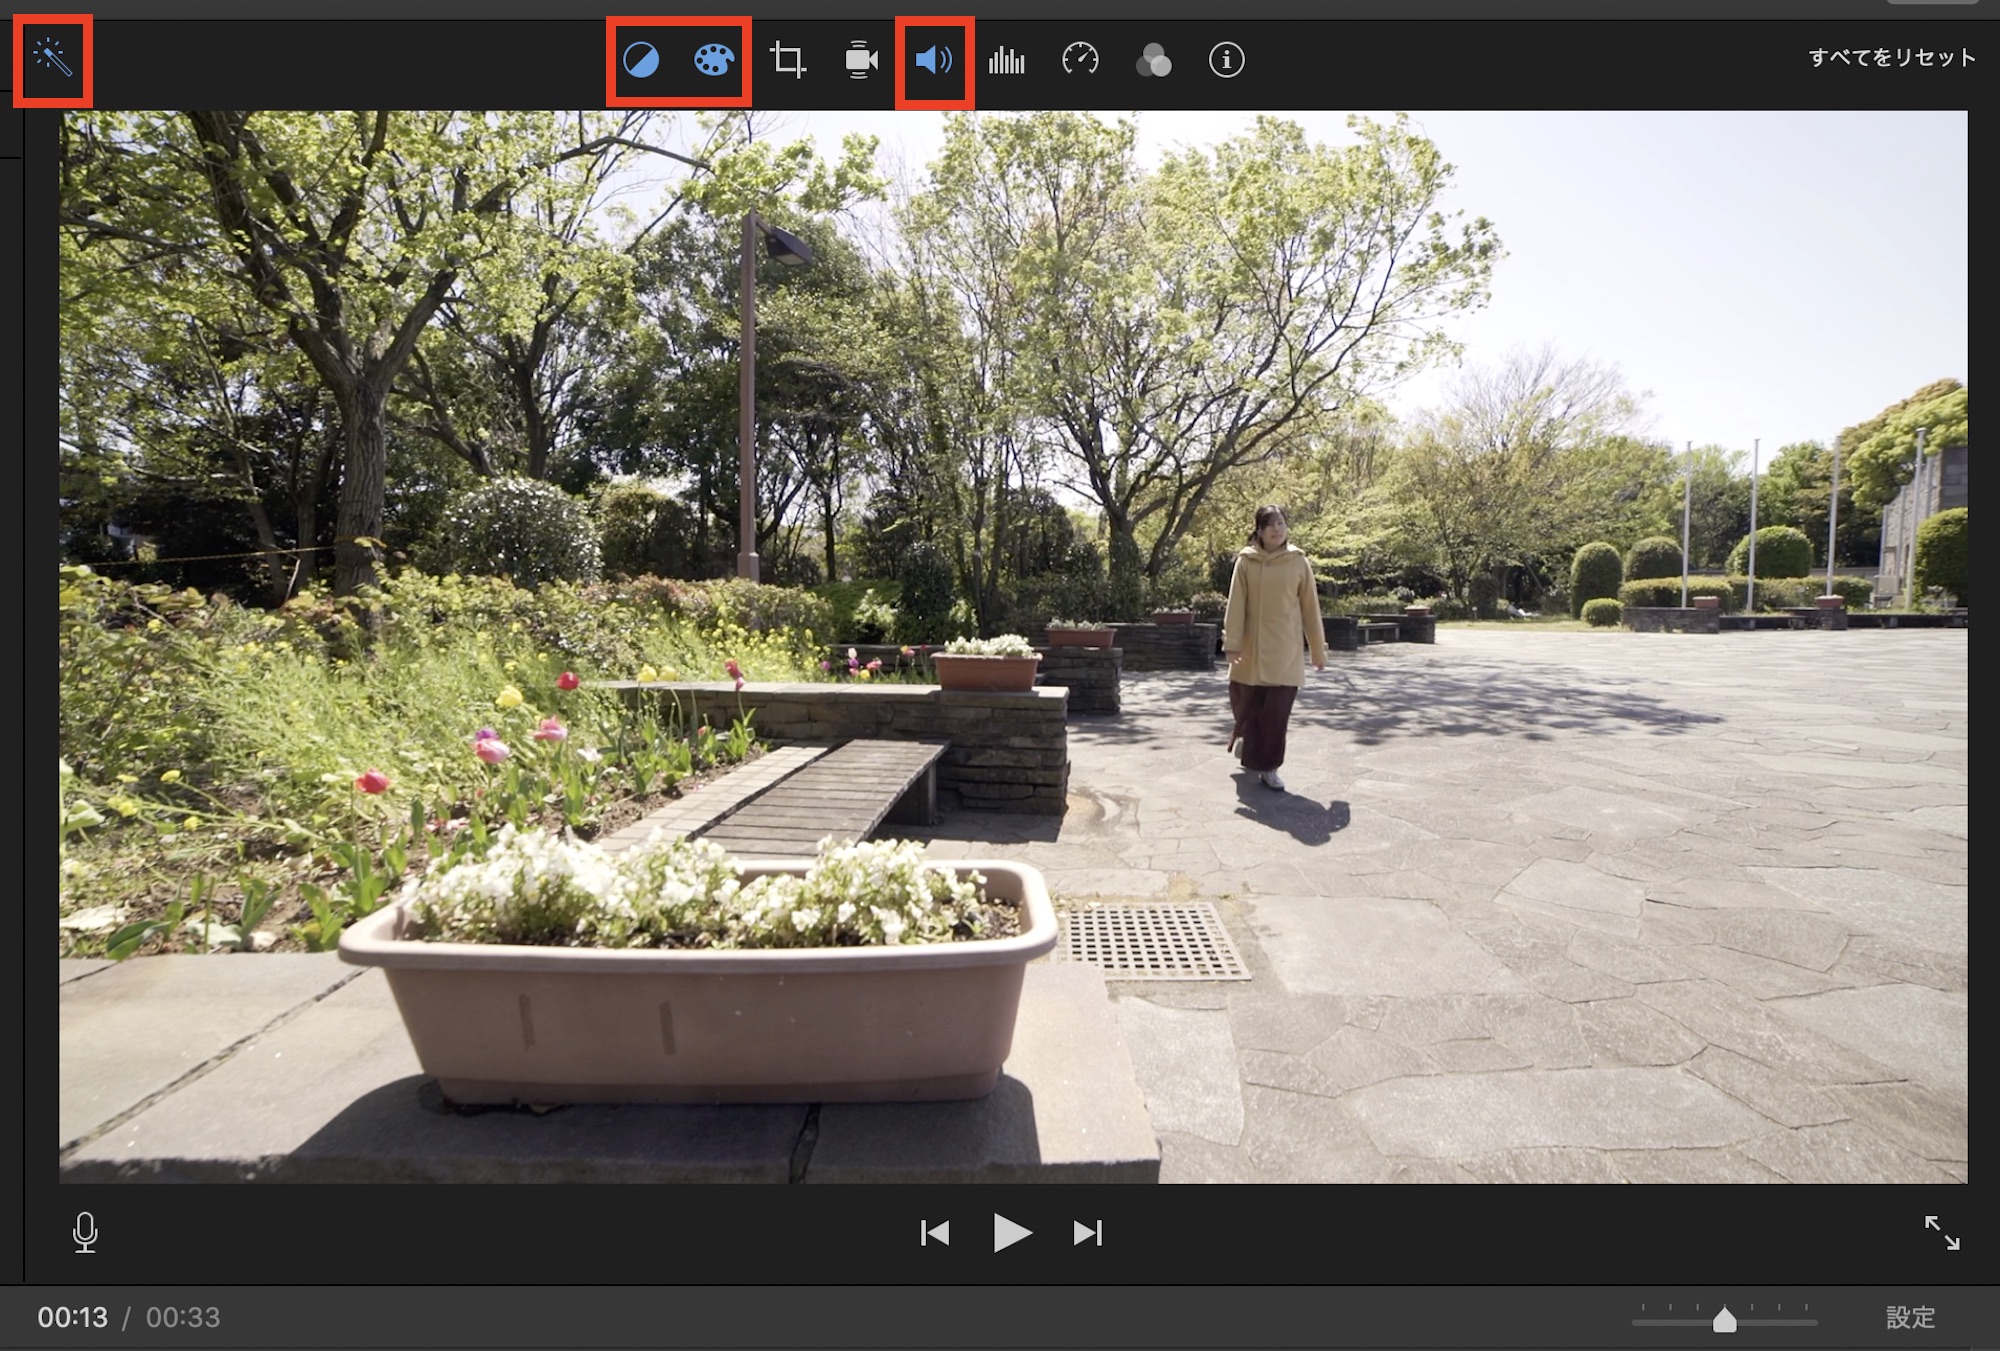This screenshot has height=1351, width=2000.
Task: Jump to the previous clip
Action: pyautogui.click(x=935, y=1233)
